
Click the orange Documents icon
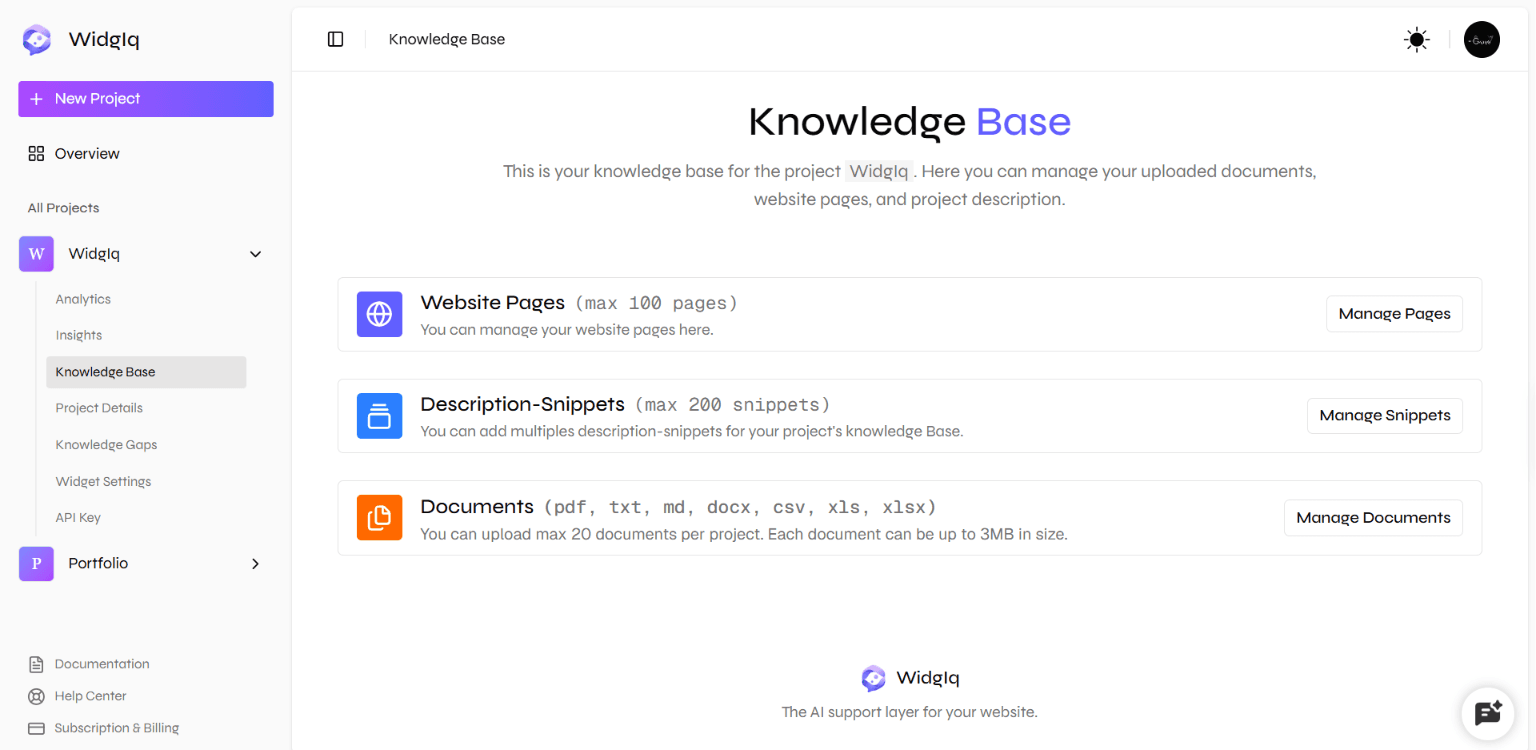tap(379, 518)
